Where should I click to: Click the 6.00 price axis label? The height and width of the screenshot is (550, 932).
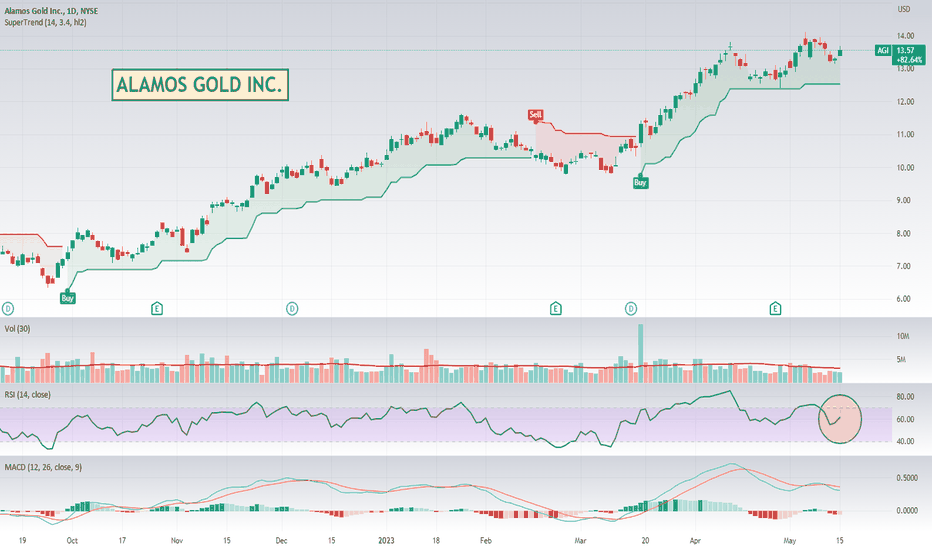[903, 299]
